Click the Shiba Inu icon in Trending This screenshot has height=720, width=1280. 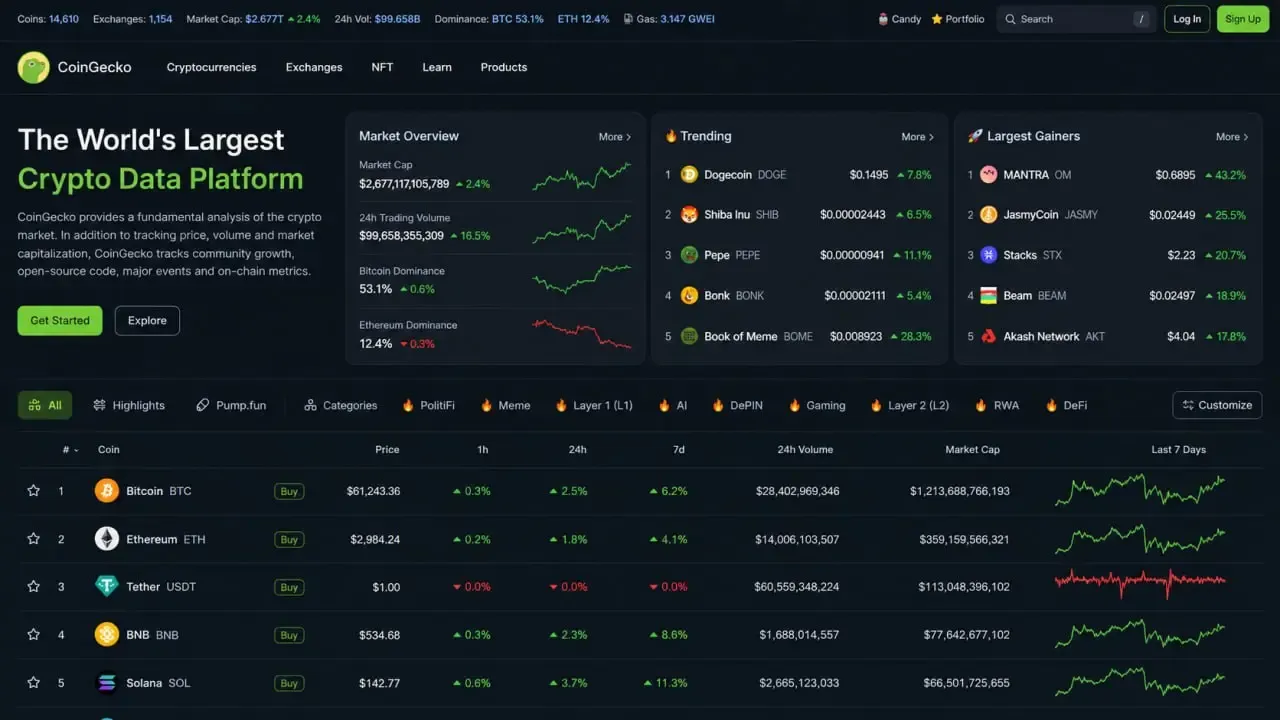pyautogui.click(x=689, y=215)
